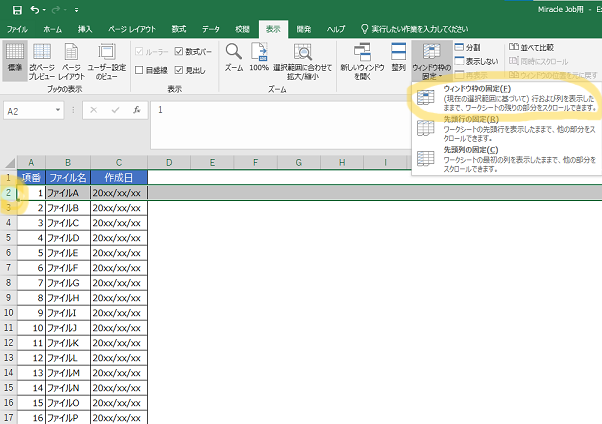Switch to the ヘルプ ribbon tab
This screenshot has width=602, height=424.
coord(336,29)
